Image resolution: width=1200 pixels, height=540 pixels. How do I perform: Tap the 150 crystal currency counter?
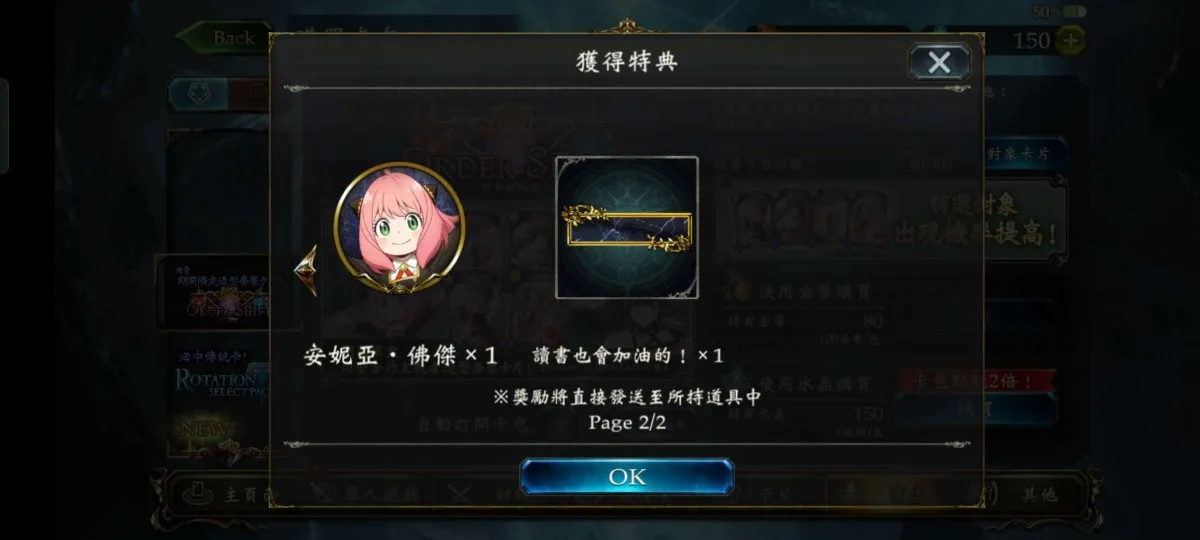click(1031, 40)
